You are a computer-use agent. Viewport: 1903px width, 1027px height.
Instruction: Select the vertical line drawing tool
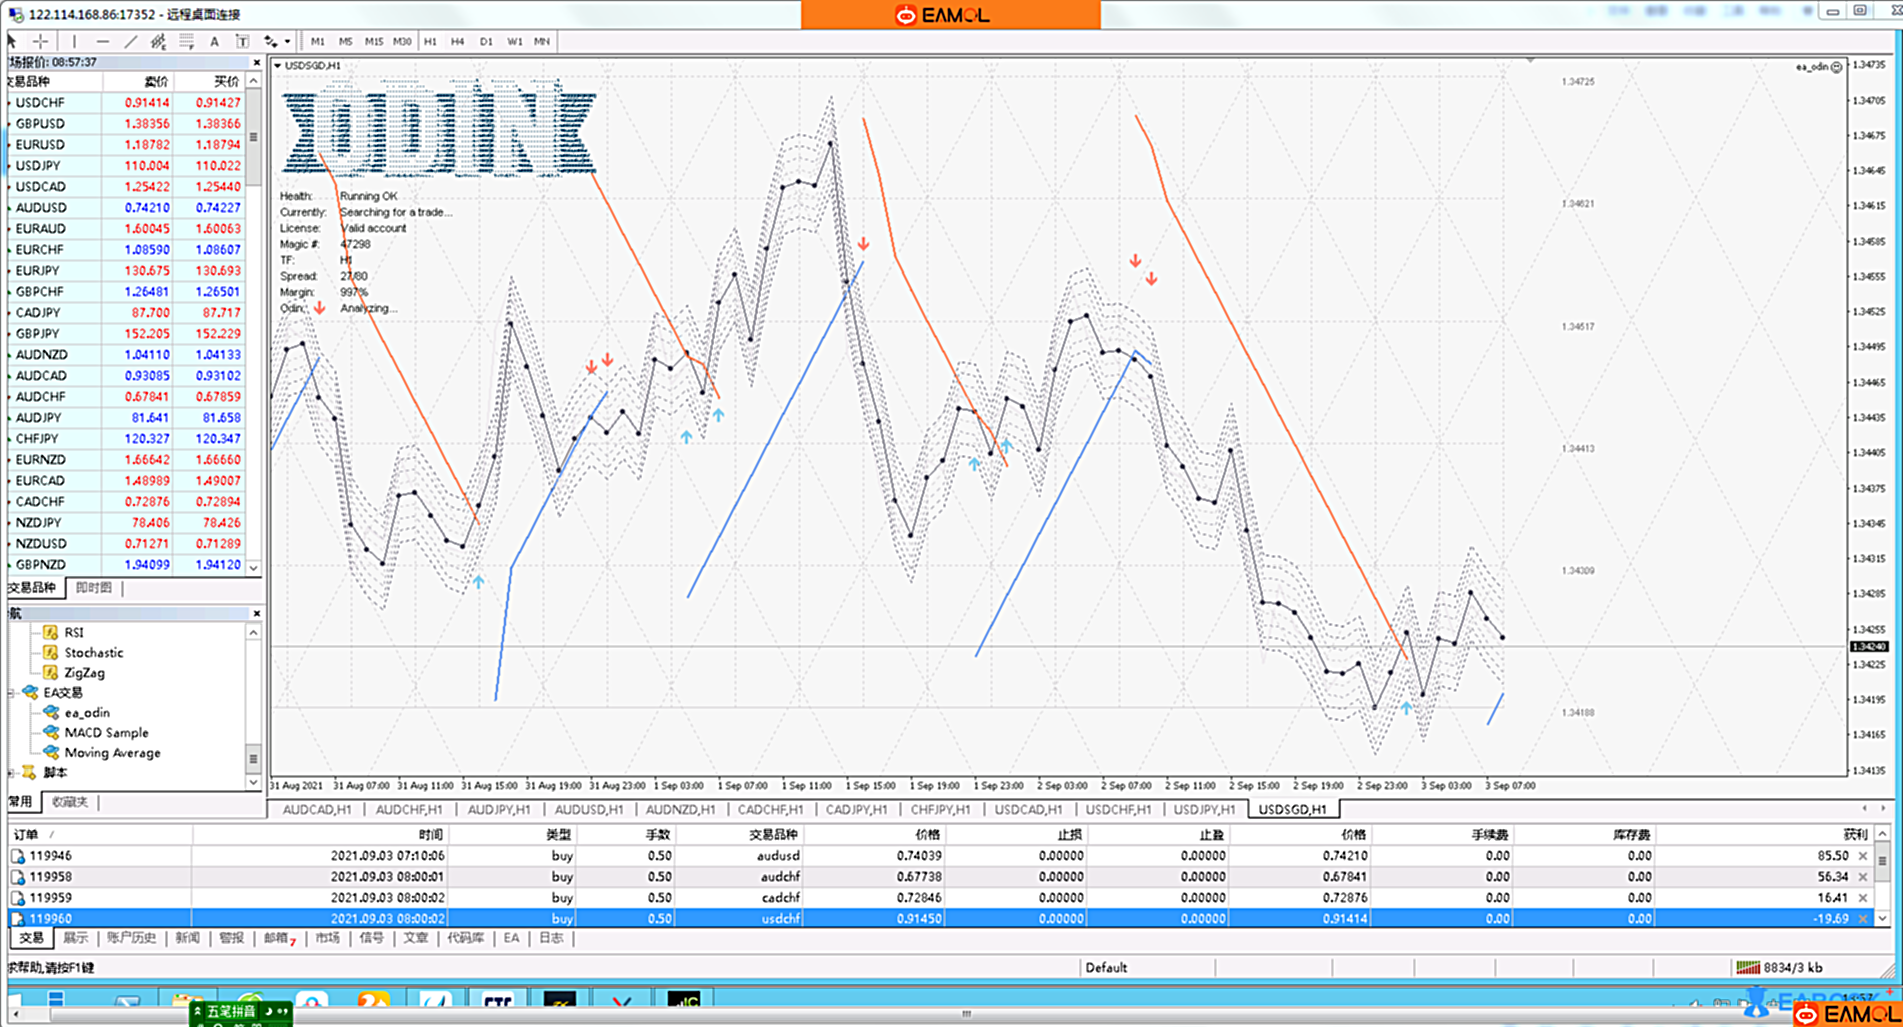coord(74,41)
